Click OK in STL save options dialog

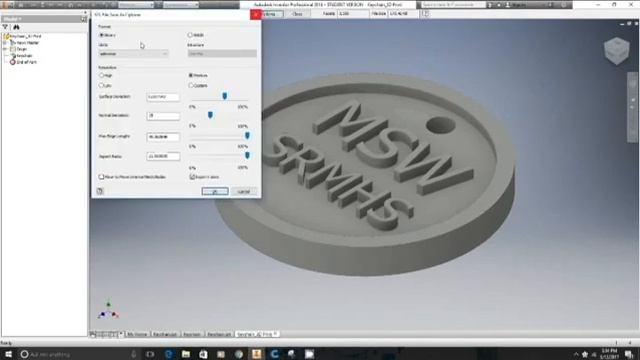click(215, 191)
